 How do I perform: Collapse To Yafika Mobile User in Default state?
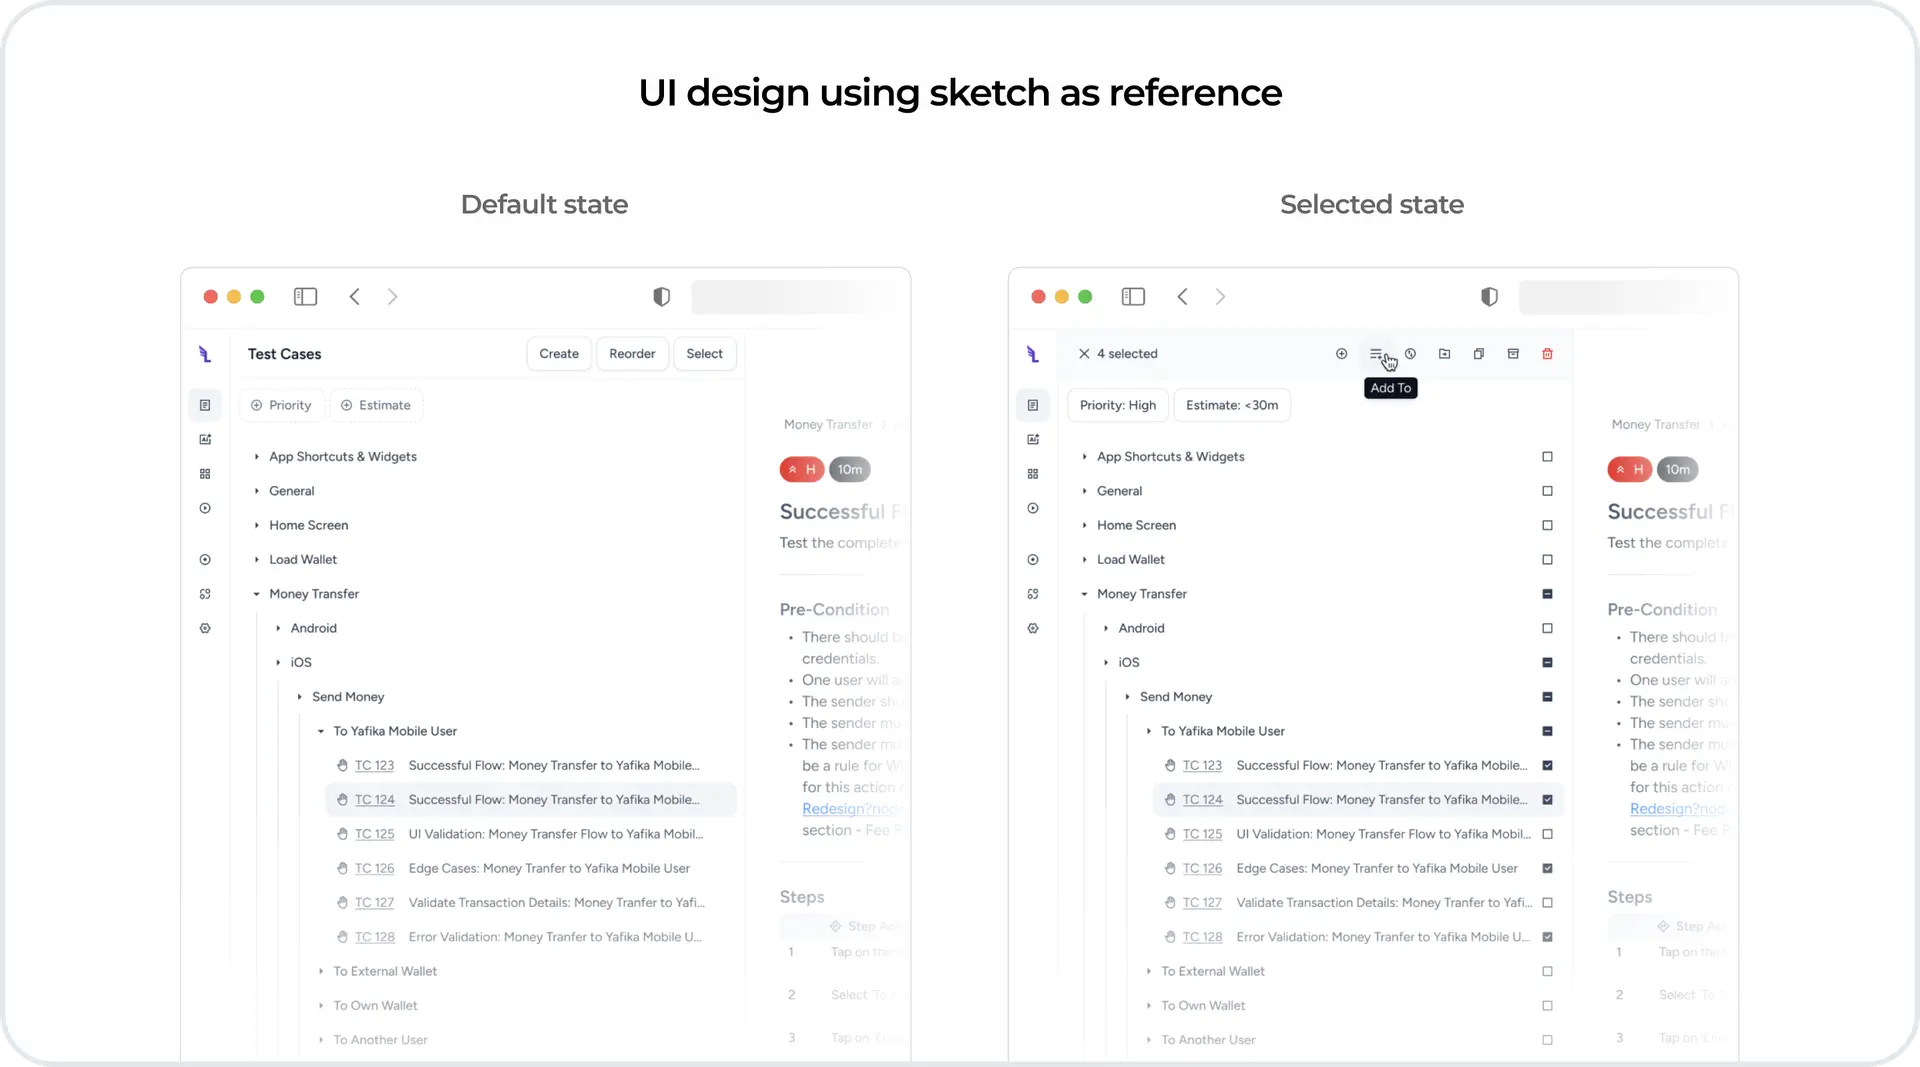click(x=321, y=732)
